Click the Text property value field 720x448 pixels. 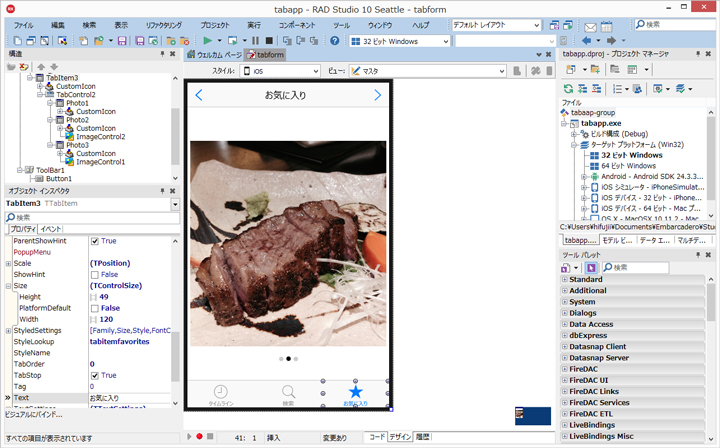[x=129, y=398]
